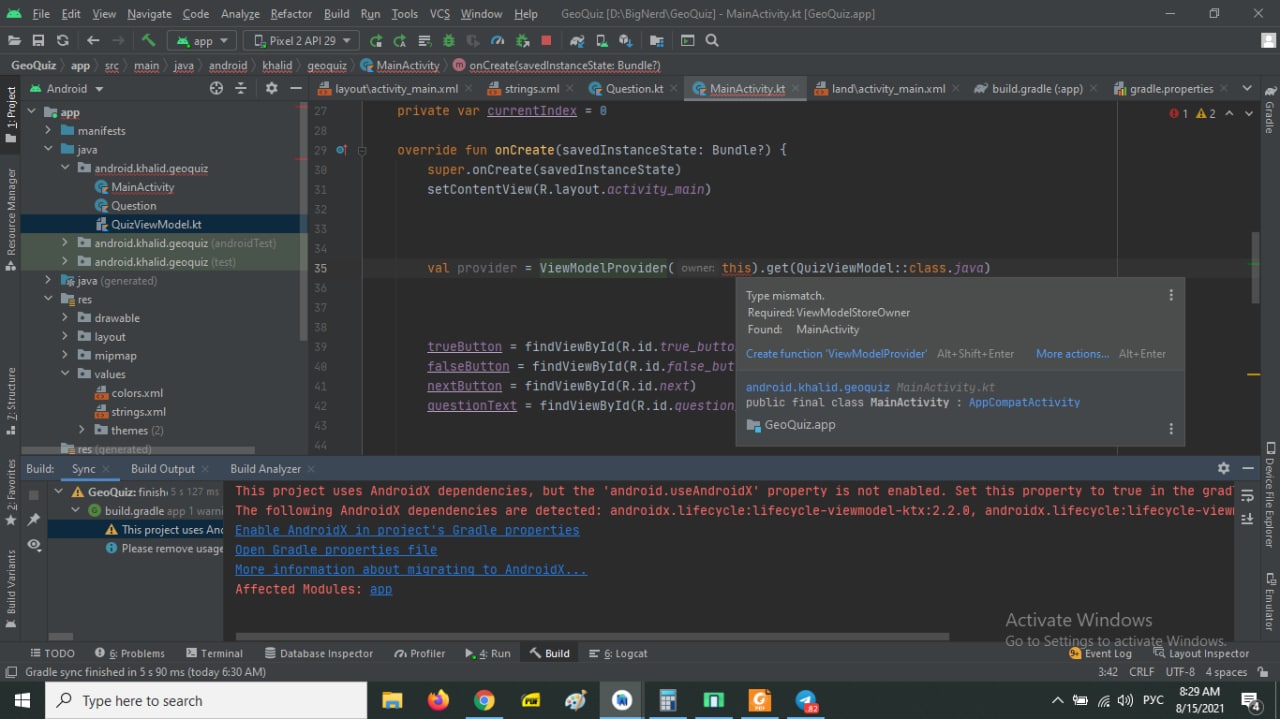
Task: Open the VCS menu
Action: [x=440, y=14]
